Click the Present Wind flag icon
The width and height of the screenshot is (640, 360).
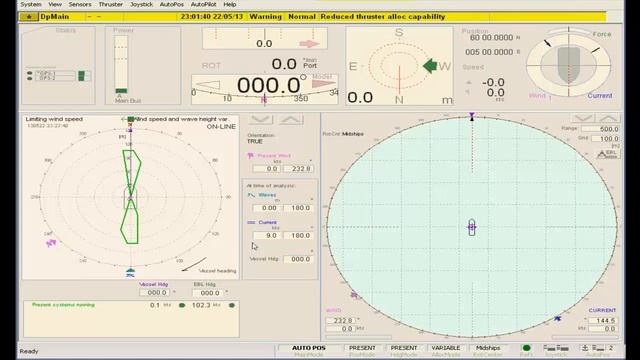(x=251, y=156)
